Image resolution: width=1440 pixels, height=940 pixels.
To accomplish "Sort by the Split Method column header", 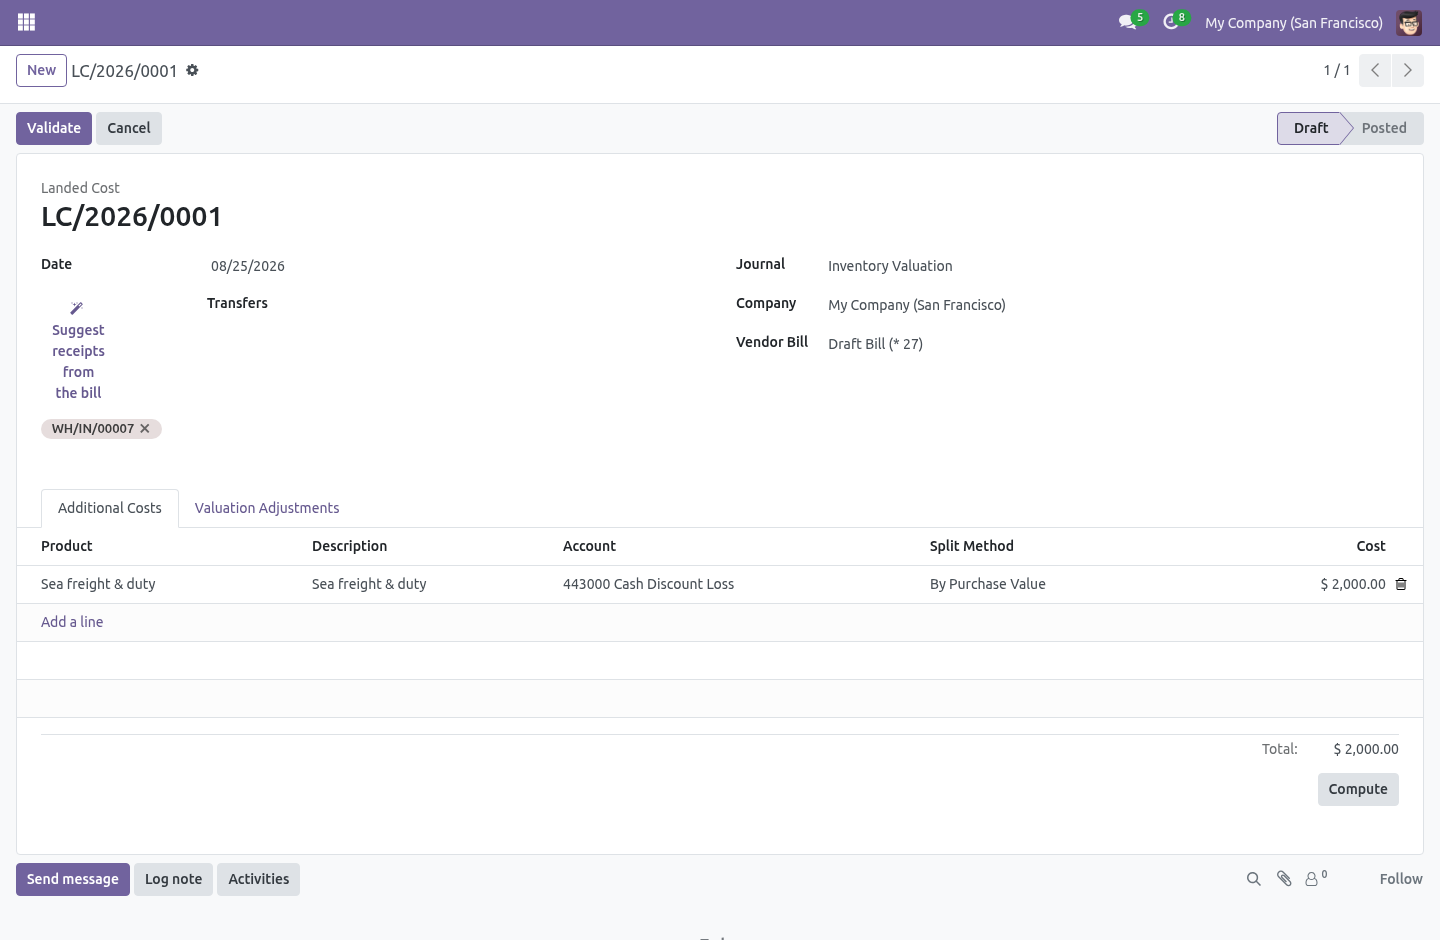I will pyautogui.click(x=972, y=546).
